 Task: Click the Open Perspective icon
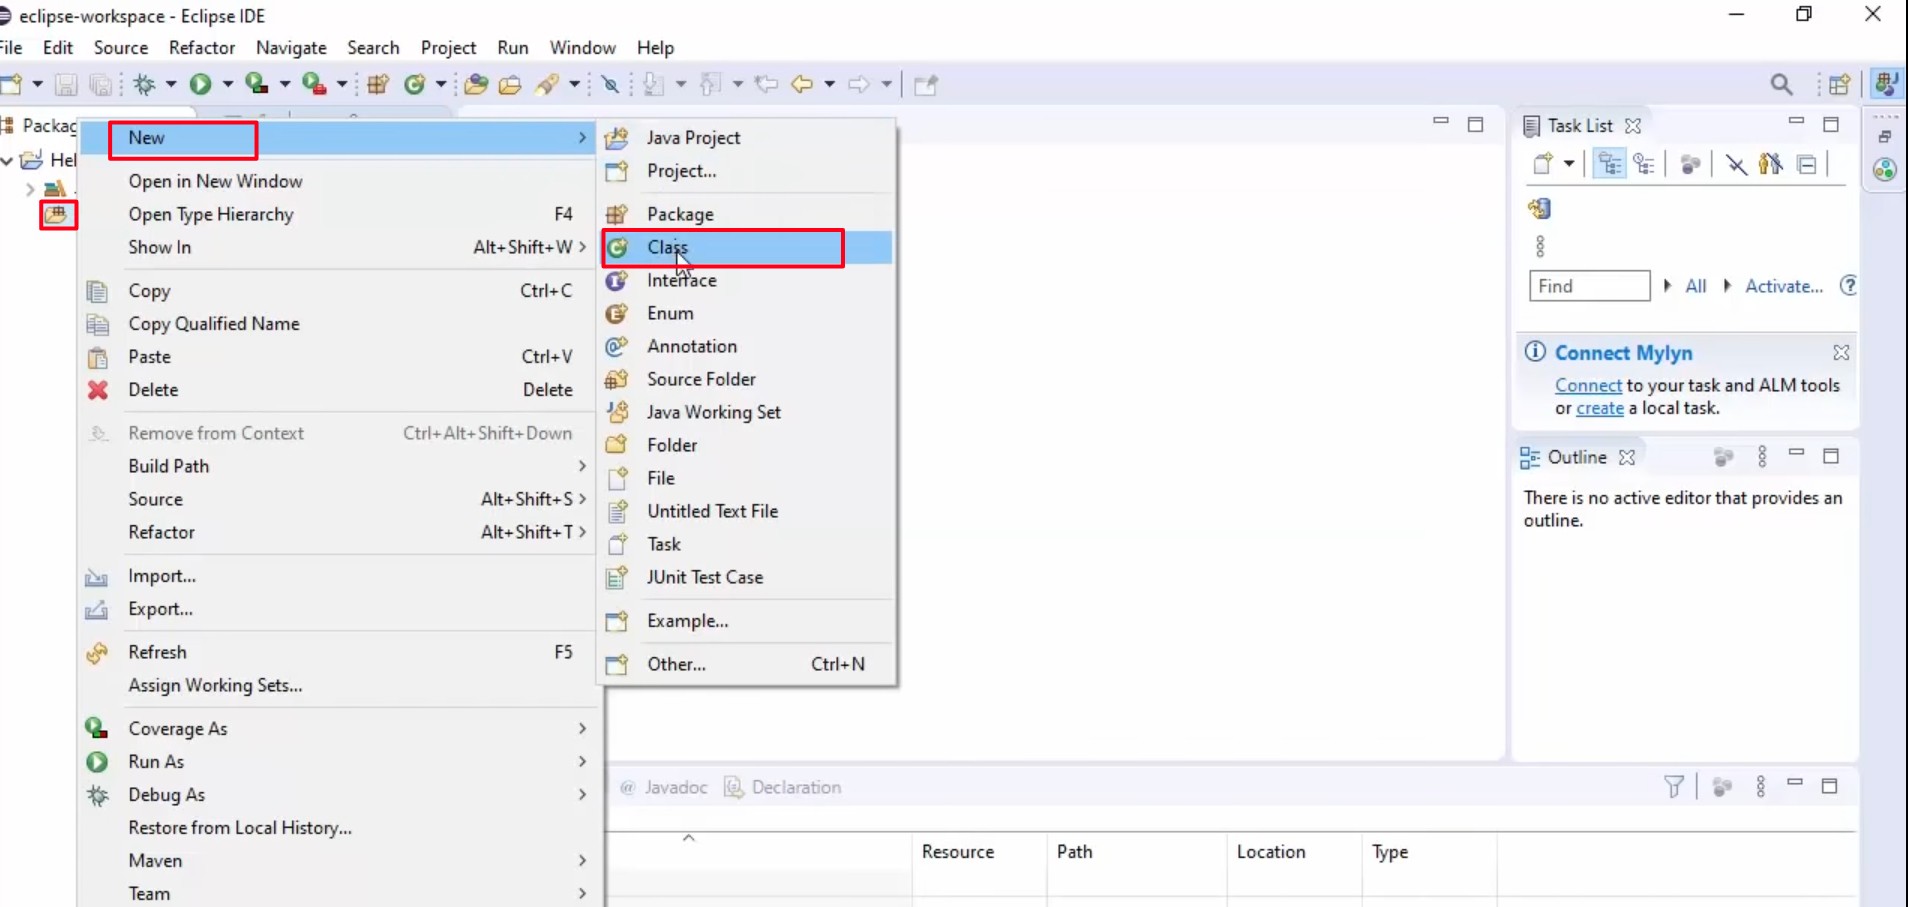point(1839,85)
